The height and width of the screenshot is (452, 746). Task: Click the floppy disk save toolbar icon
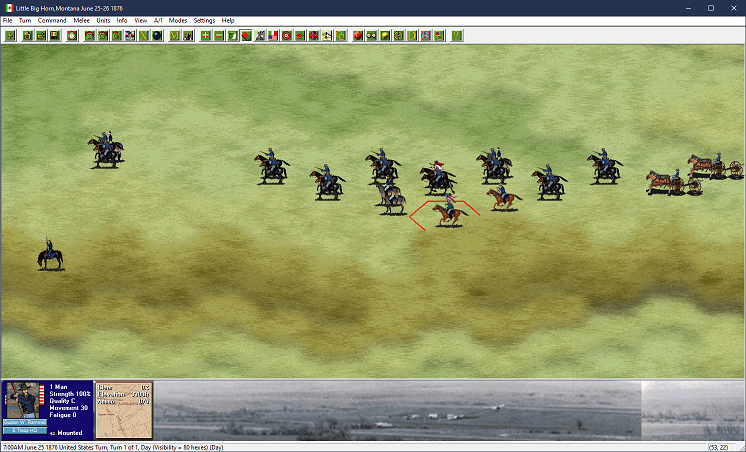(x=55, y=36)
